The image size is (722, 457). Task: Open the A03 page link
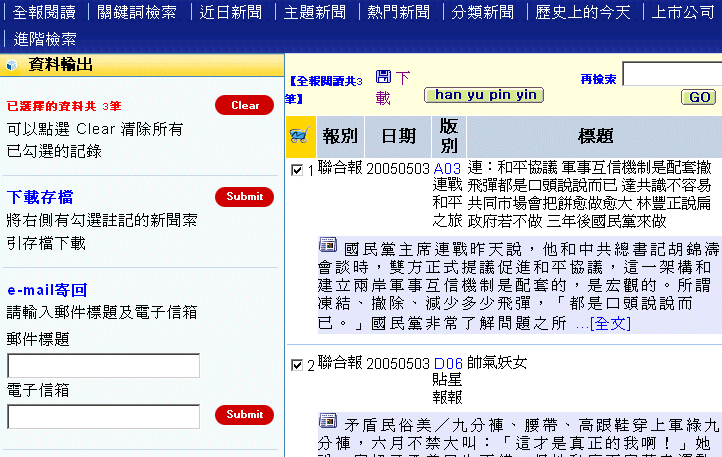(x=448, y=168)
